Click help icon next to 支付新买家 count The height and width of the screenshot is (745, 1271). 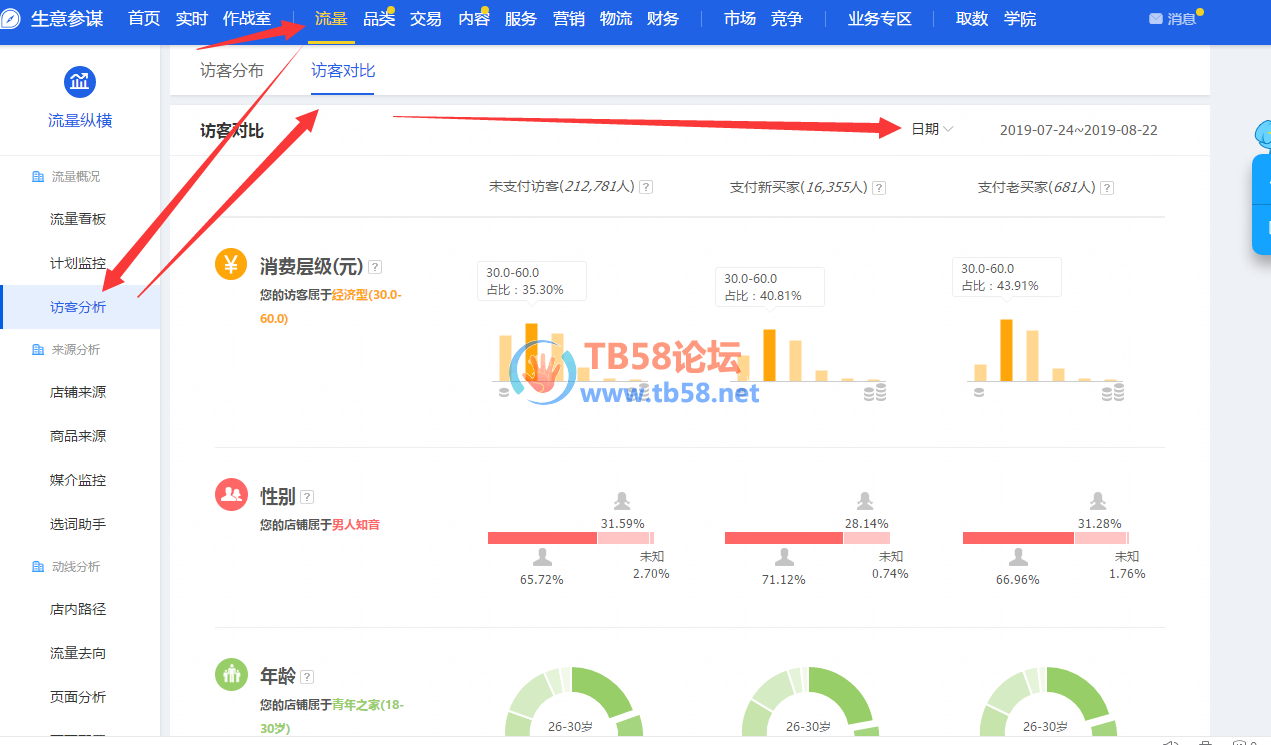pos(879,187)
